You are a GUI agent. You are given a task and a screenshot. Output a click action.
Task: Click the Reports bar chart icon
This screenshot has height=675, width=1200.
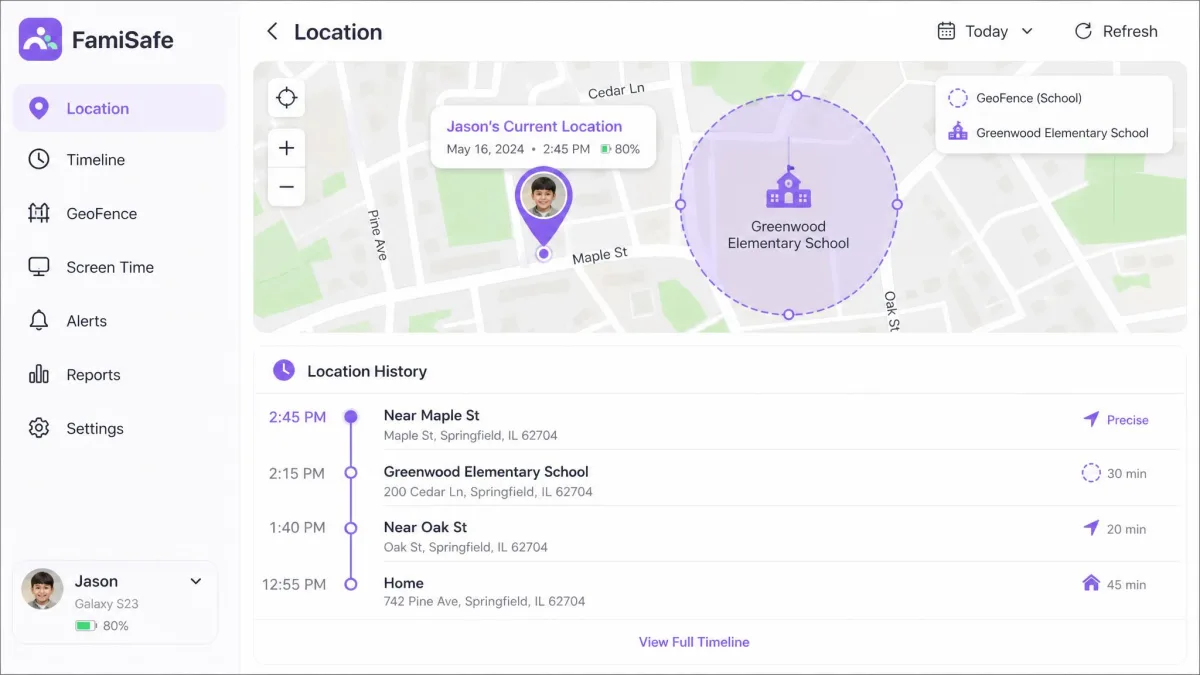pyautogui.click(x=39, y=374)
